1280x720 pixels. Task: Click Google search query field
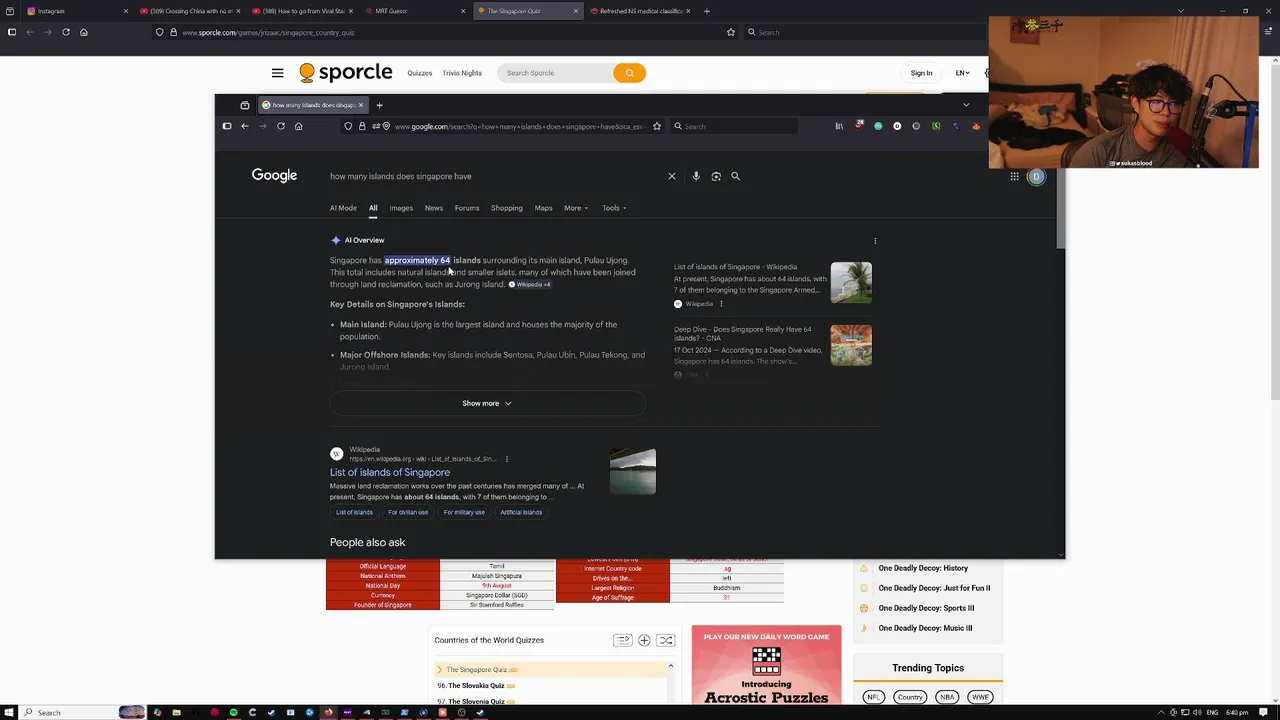[x=495, y=176]
